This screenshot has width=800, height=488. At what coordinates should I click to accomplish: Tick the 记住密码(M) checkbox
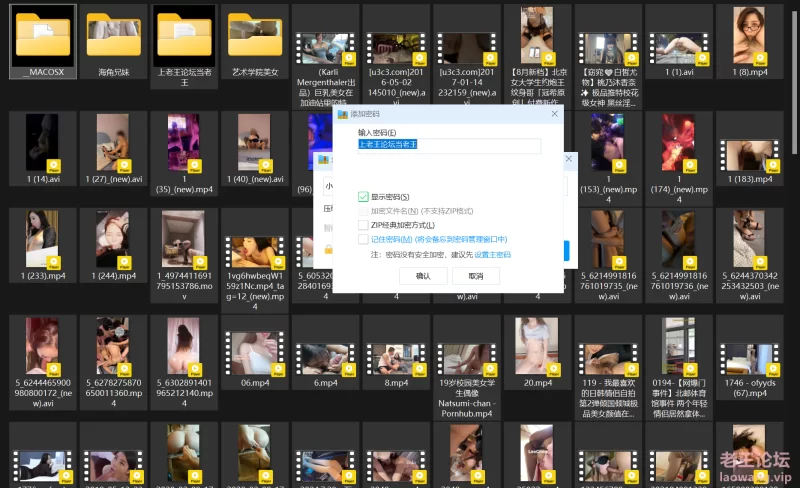pyautogui.click(x=363, y=239)
